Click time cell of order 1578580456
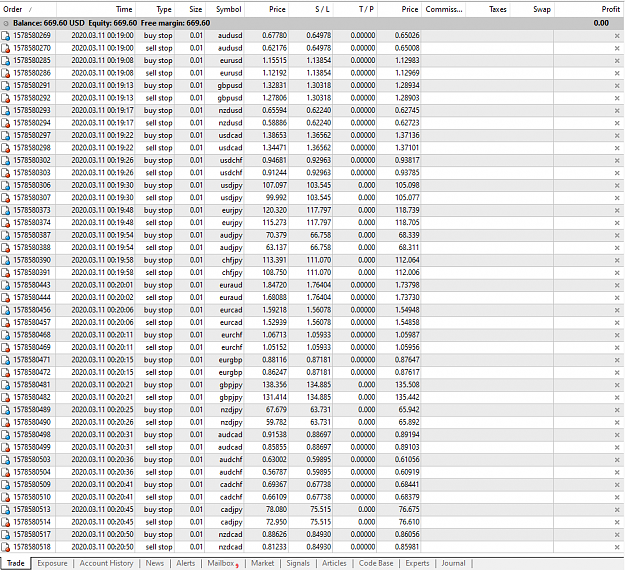The width and height of the screenshot is (625, 570). (x=102, y=310)
